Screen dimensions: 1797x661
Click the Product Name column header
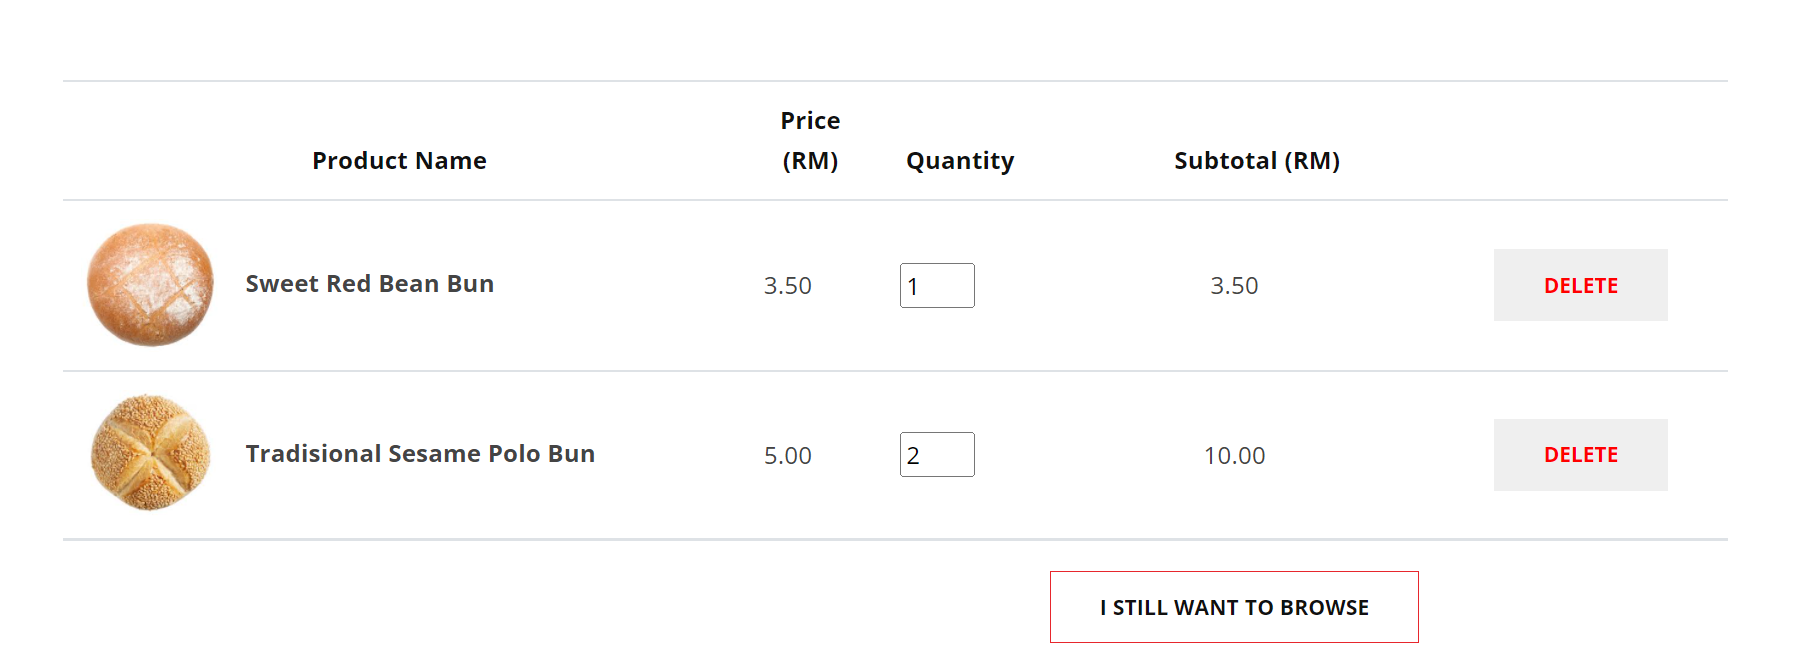[399, 161]
